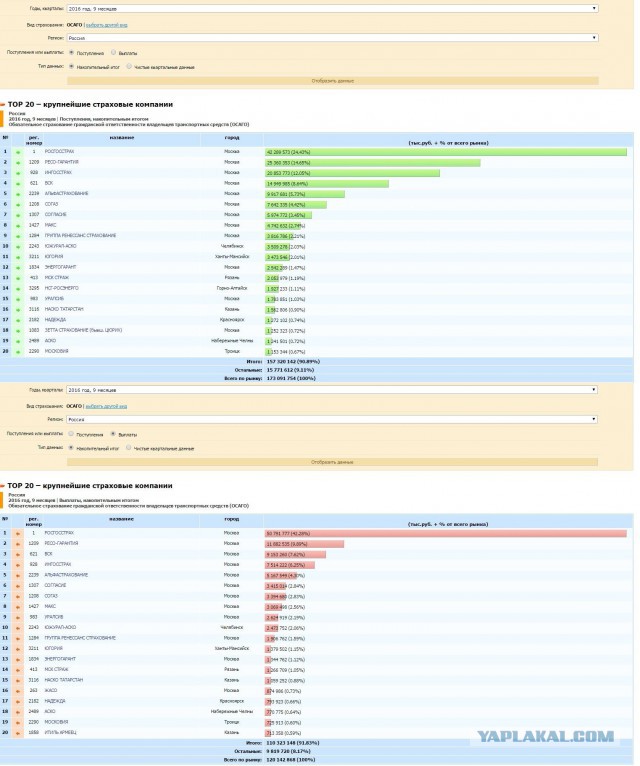The height and width of the screenshot is (766, 640).
Task: Click рег. номер column header in premiums table
Action: pyautogui.click(x=34, y=140)
